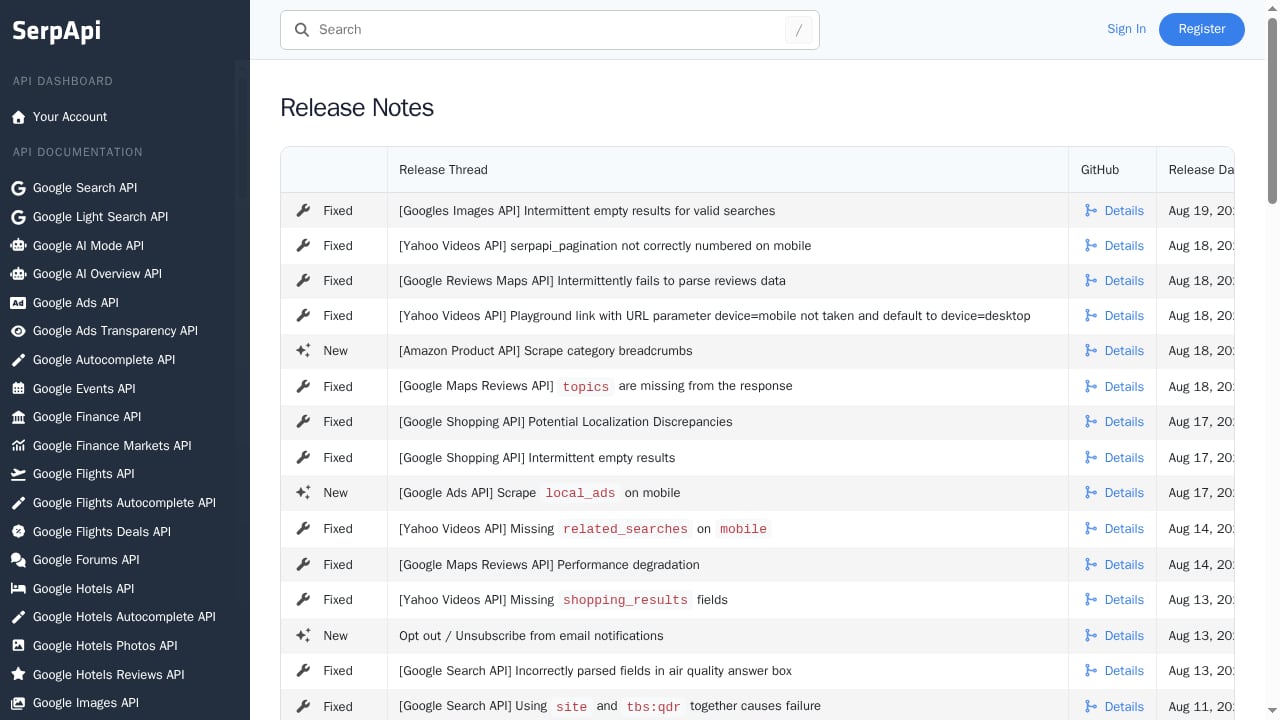Open Your Account in the sidebar
The image size is (1280, 720).
coord(70,117)
